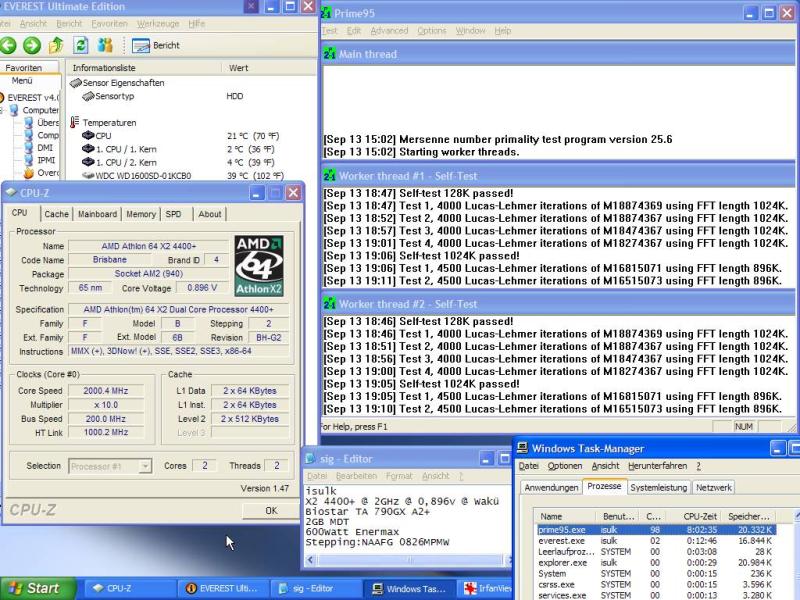Open the Bericht report toolbar button
The image size is (800, 600).
pyautogui.click(x=156, y=45)
